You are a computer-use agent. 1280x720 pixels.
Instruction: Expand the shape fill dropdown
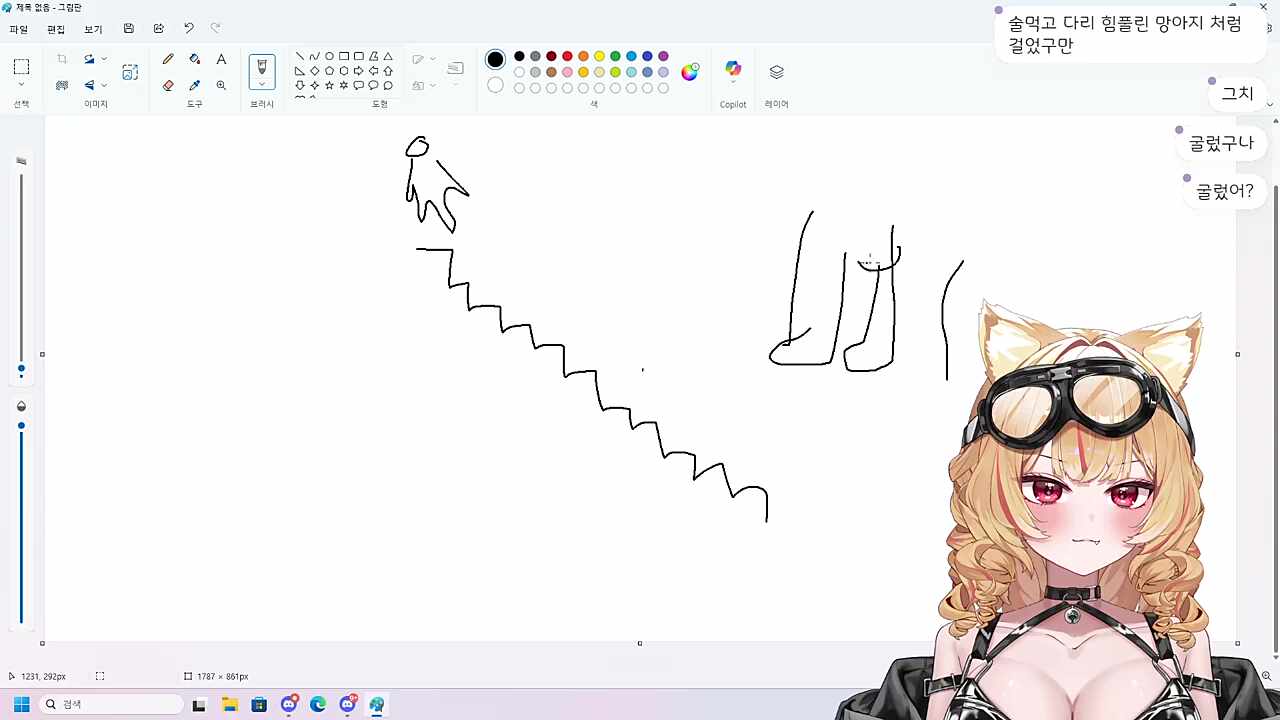pyautogui.click(x=432, y=85)
